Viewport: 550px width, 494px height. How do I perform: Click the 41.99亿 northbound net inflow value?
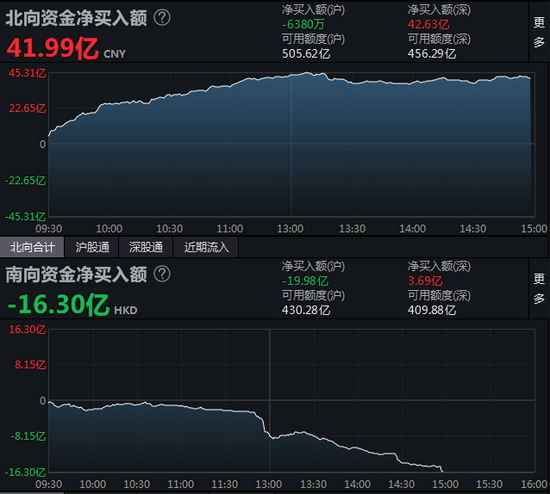[x=53, y=48]
